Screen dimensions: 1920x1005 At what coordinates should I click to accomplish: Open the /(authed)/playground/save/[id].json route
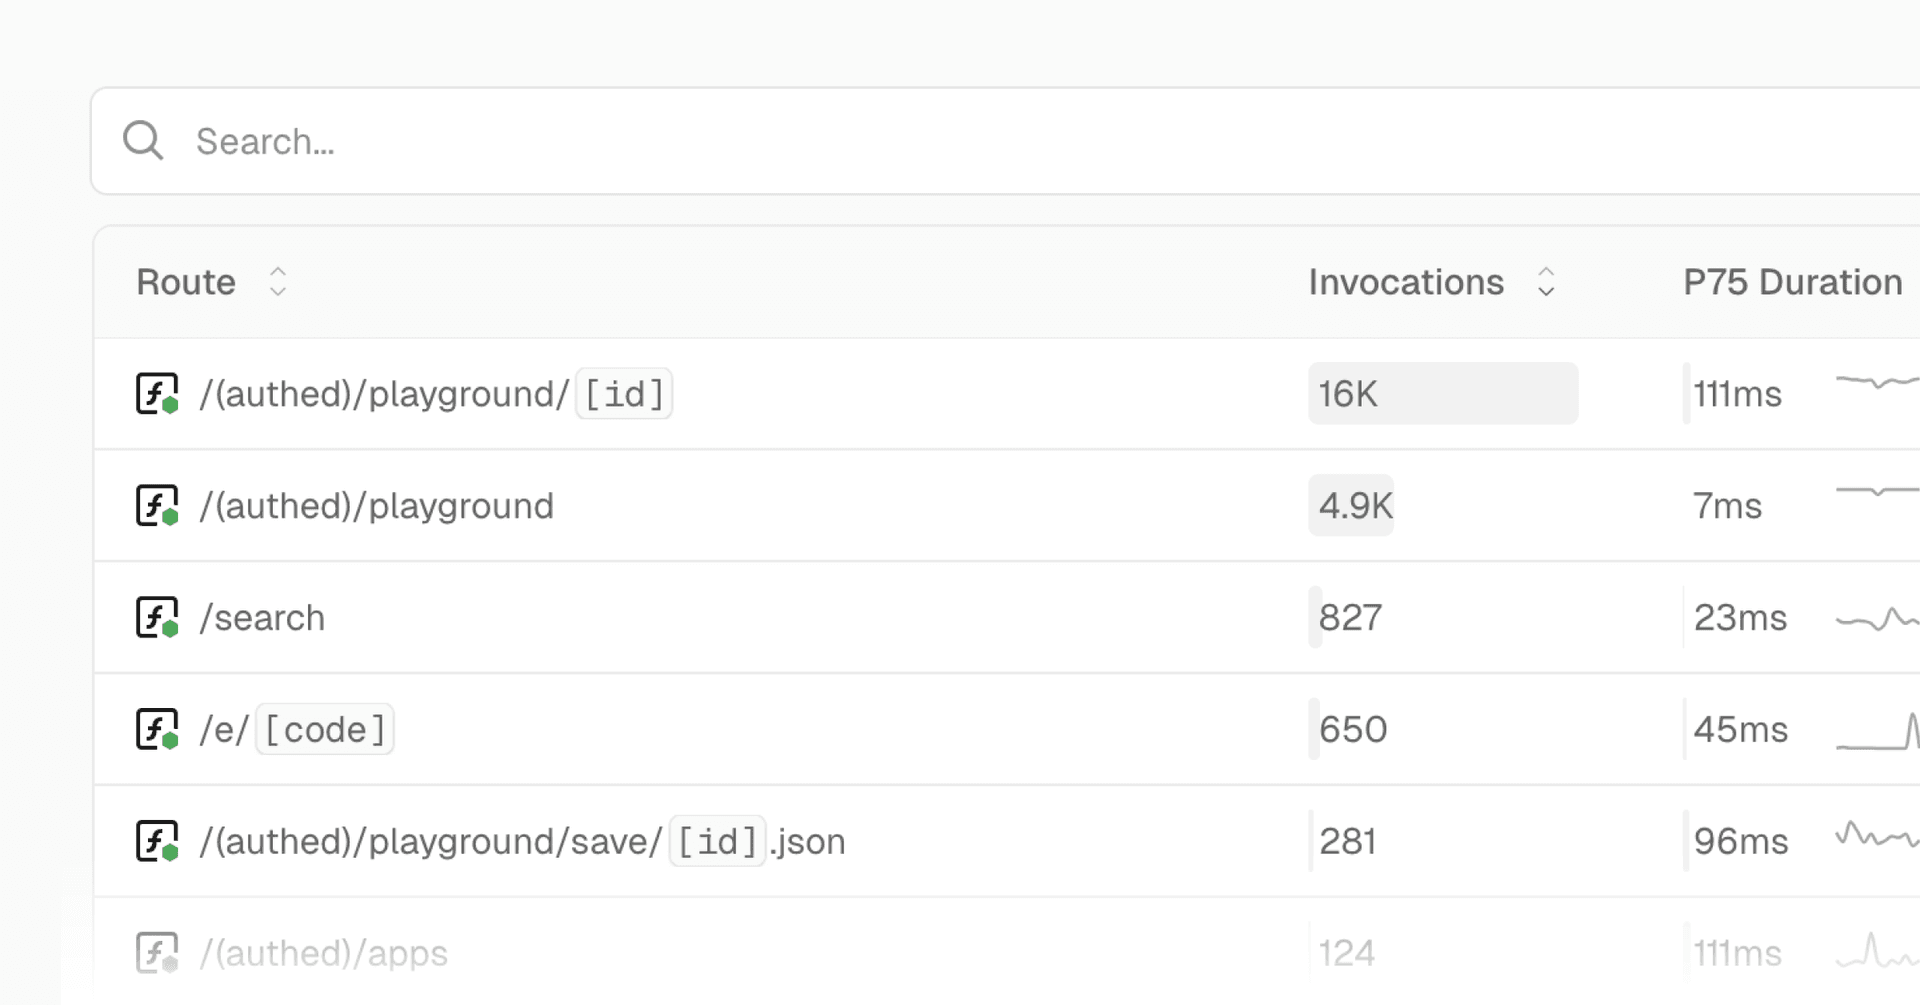pos(522,842)
